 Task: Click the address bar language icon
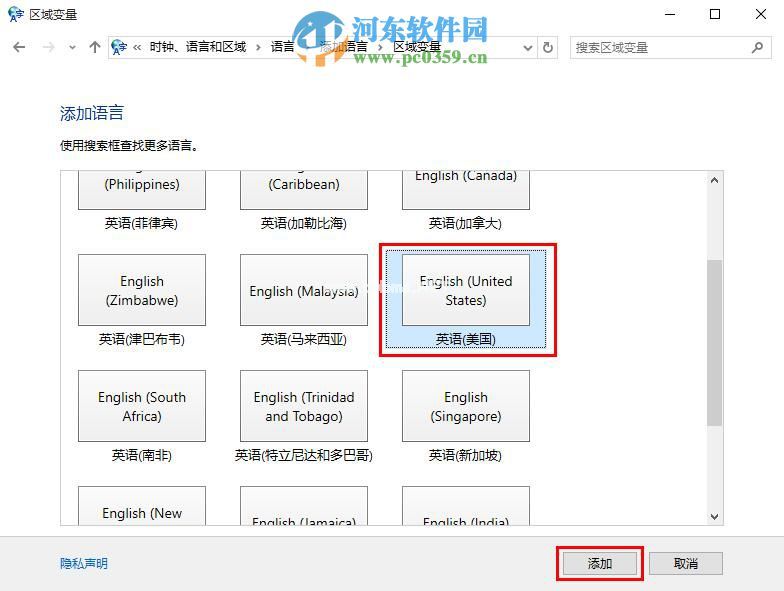tap(119, 48)
